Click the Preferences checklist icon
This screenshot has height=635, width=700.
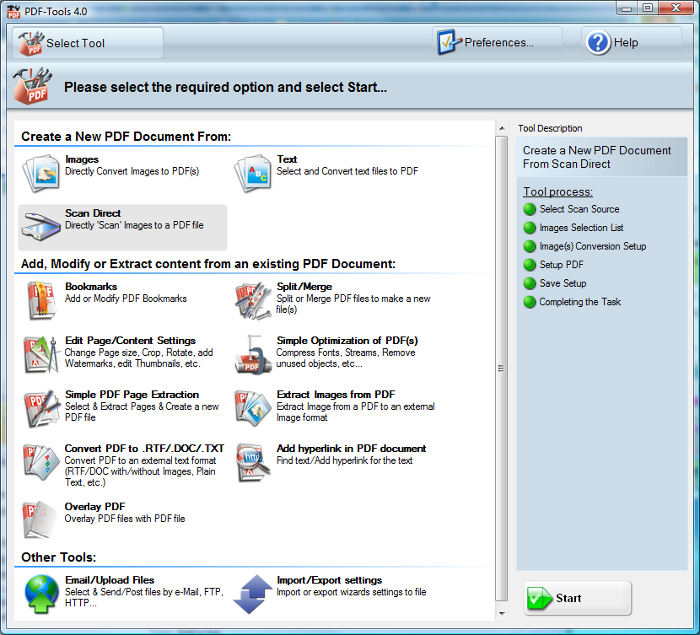coord(449,42)
